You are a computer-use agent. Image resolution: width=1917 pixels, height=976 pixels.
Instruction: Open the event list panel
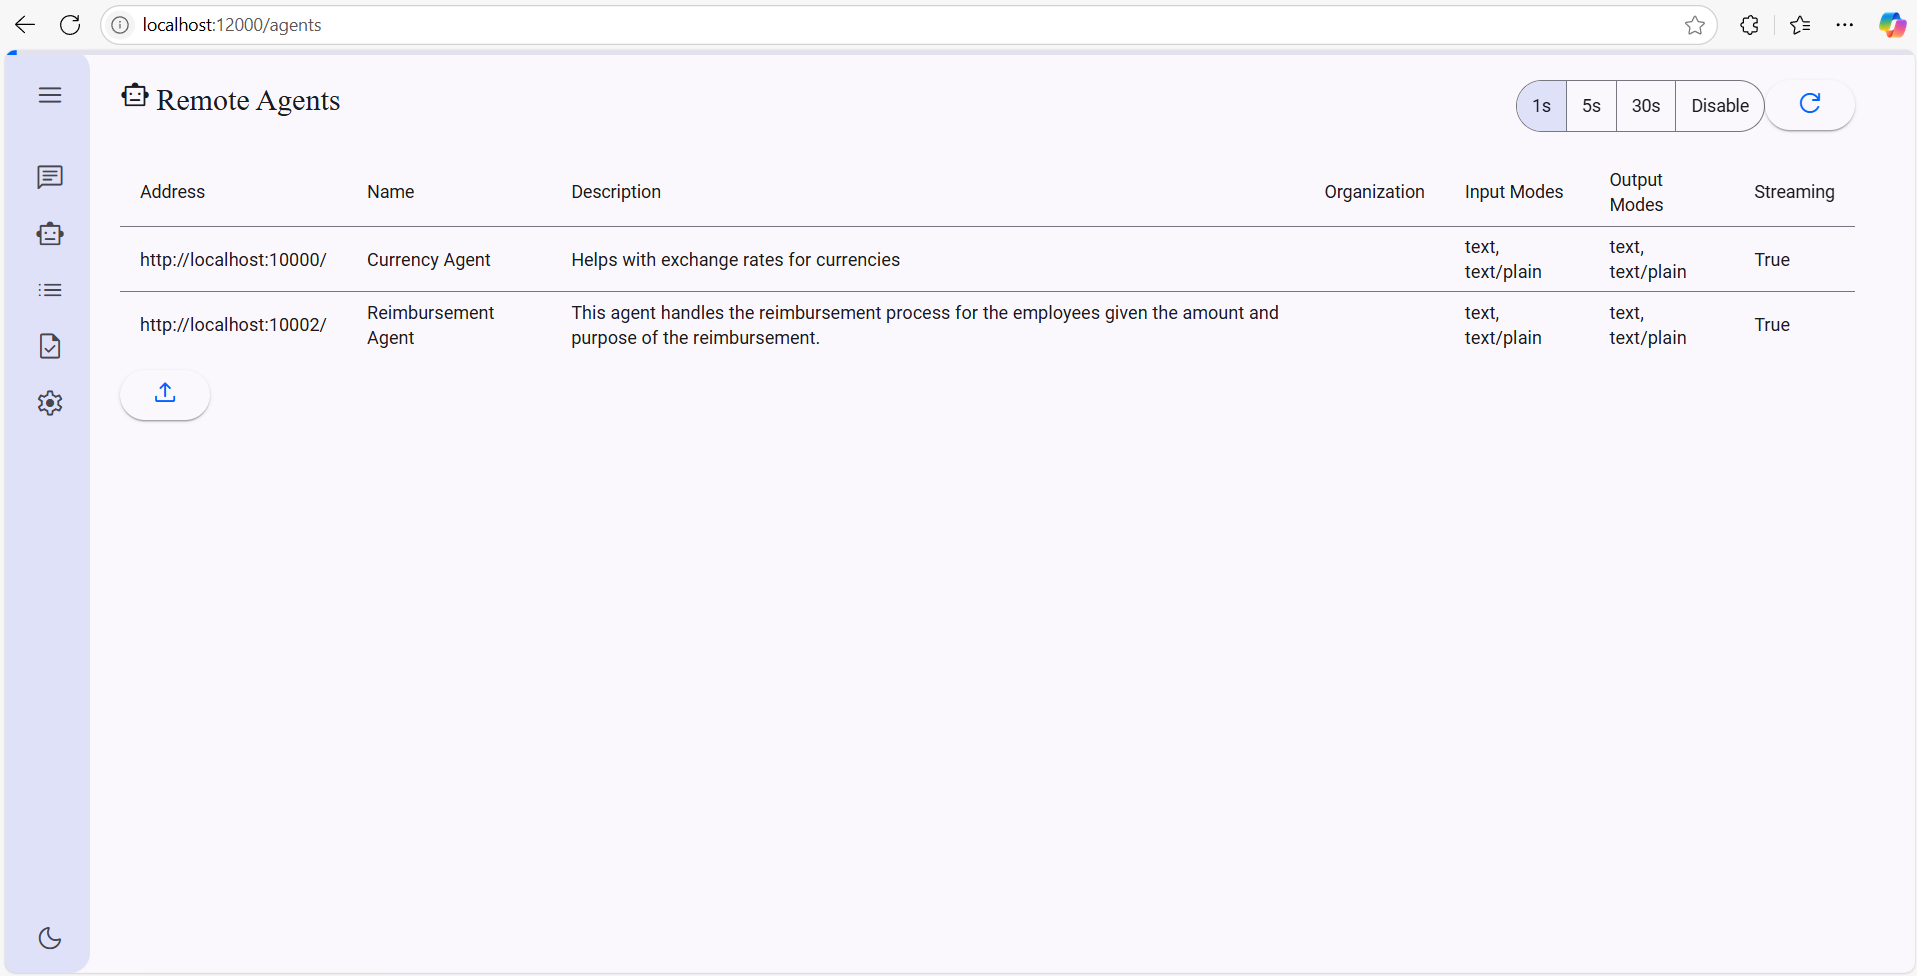pyautogui.click(x=49, y=290)
